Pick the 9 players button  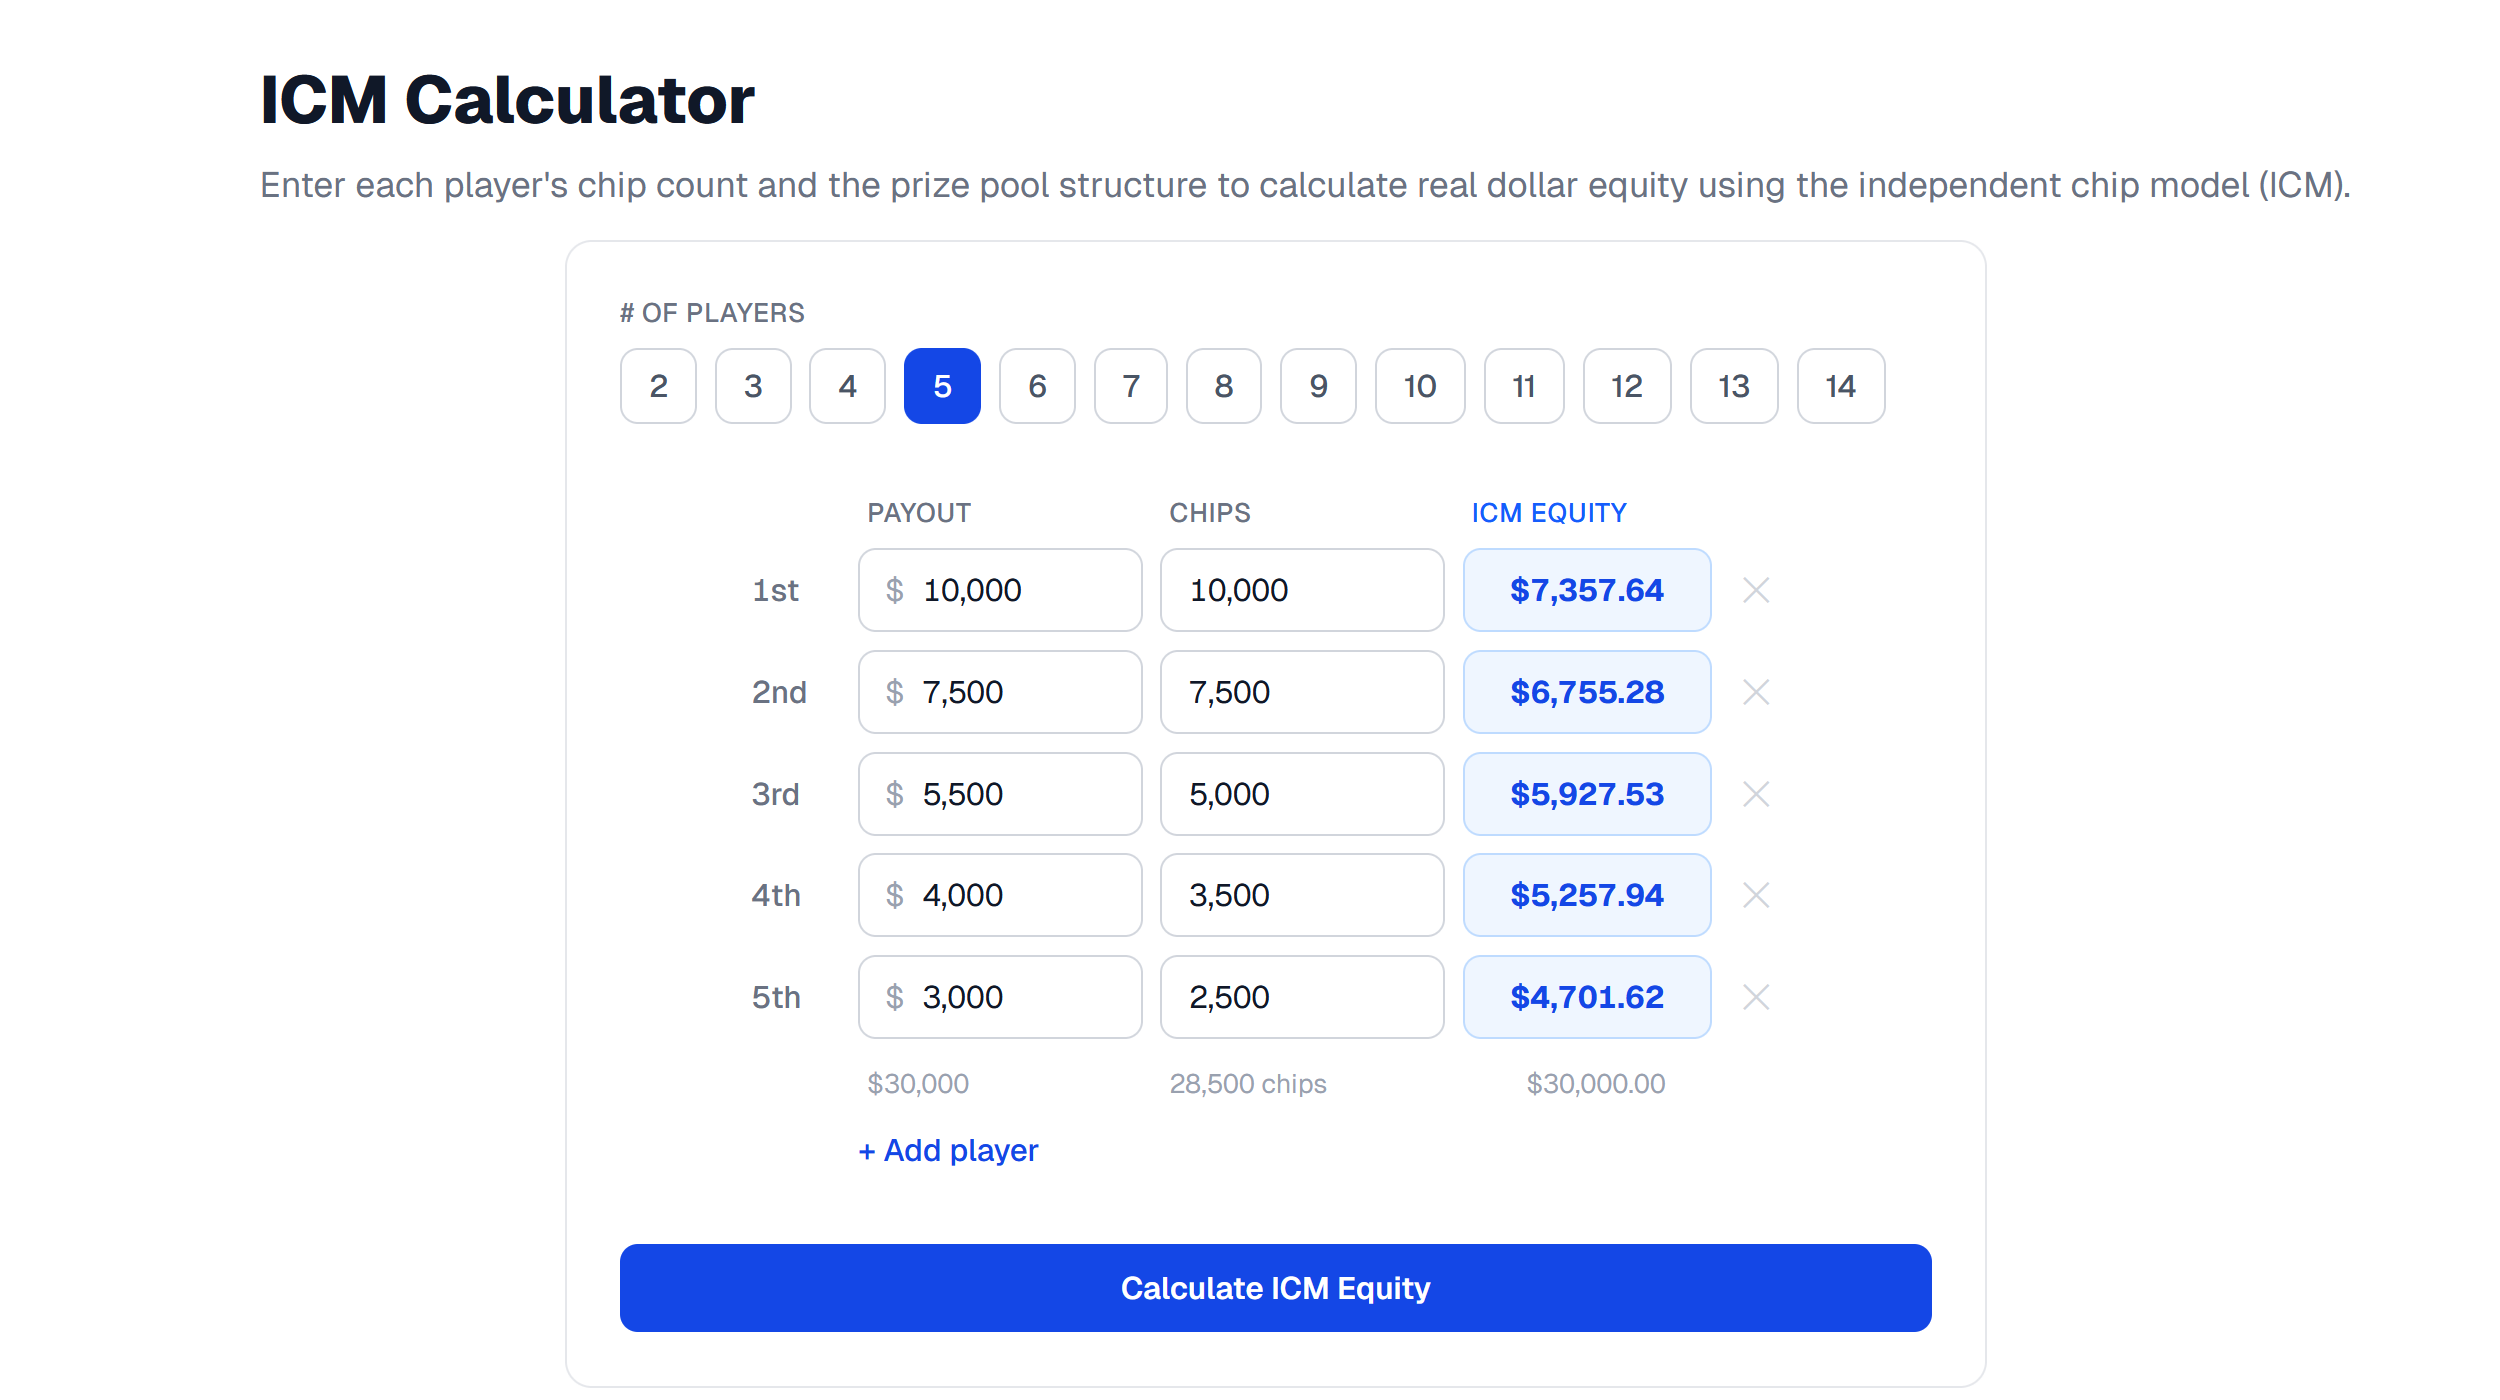point(1318,386)
